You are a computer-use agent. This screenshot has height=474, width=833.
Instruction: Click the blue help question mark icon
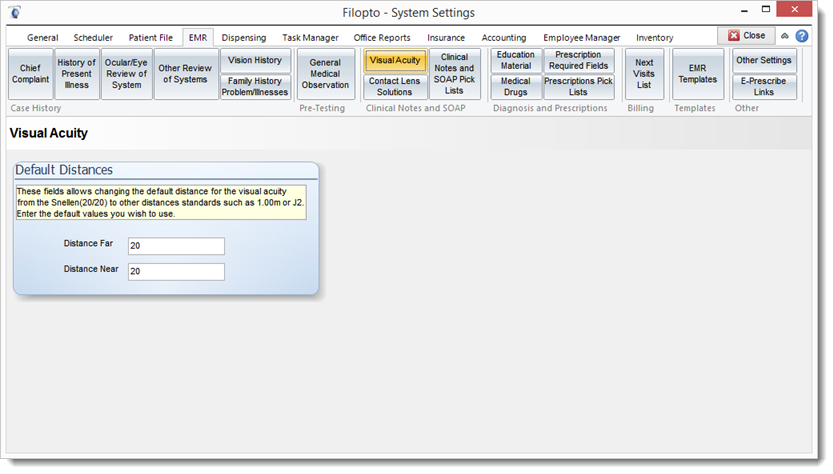pos(802,36)
